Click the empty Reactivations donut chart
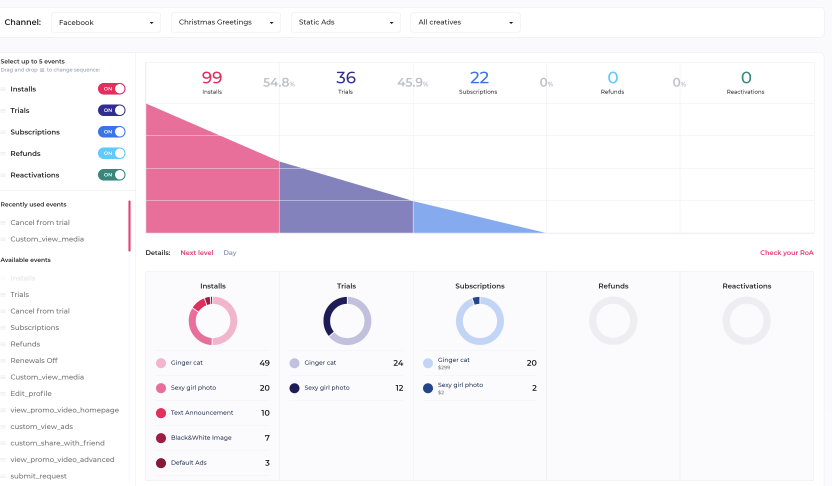Viewport: 832px width, 486px height. tap(746, 321)
